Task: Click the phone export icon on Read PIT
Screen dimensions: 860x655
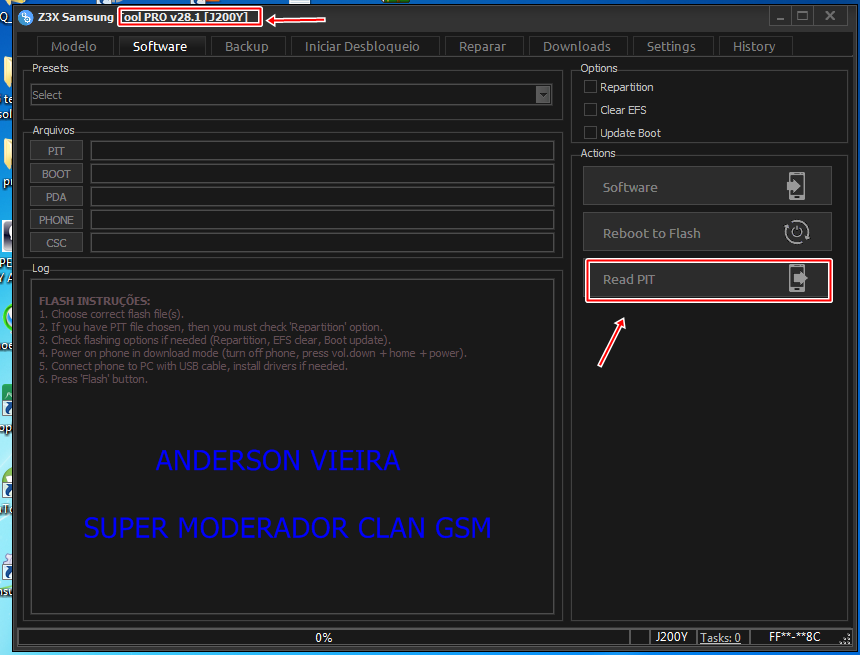Action: point(798,278)
